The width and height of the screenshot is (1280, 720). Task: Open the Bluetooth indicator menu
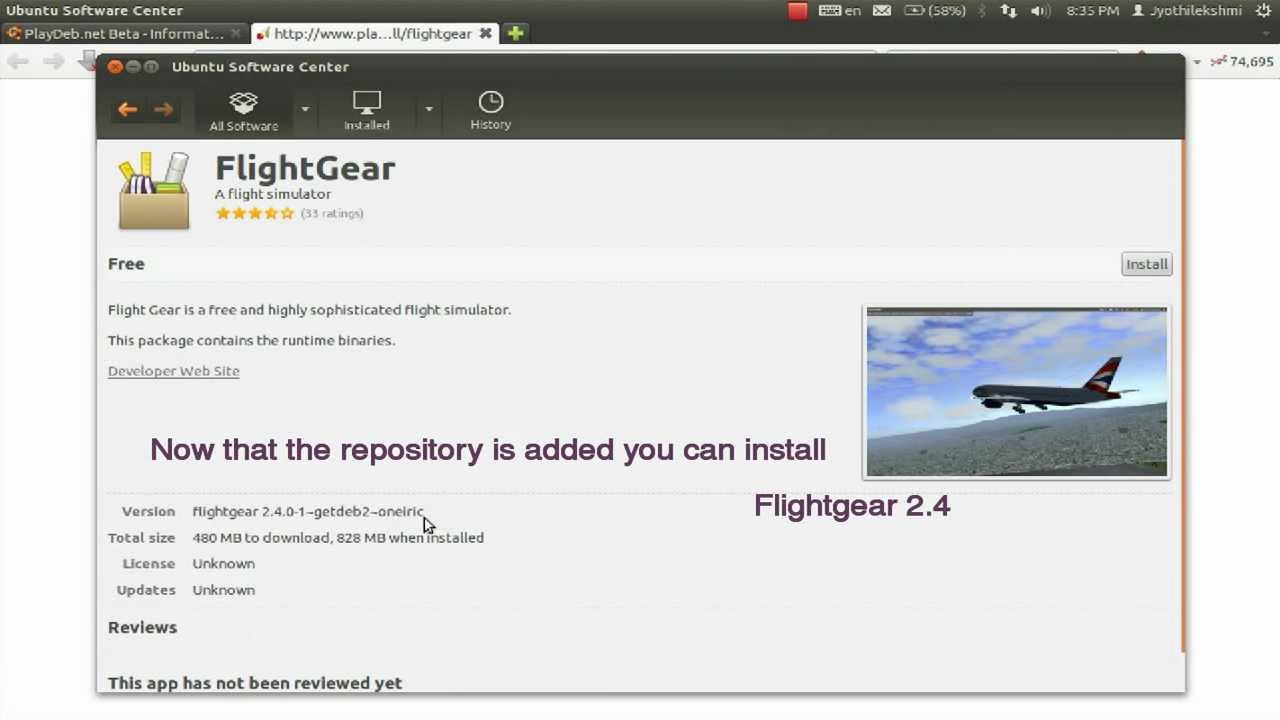(982, 11)
